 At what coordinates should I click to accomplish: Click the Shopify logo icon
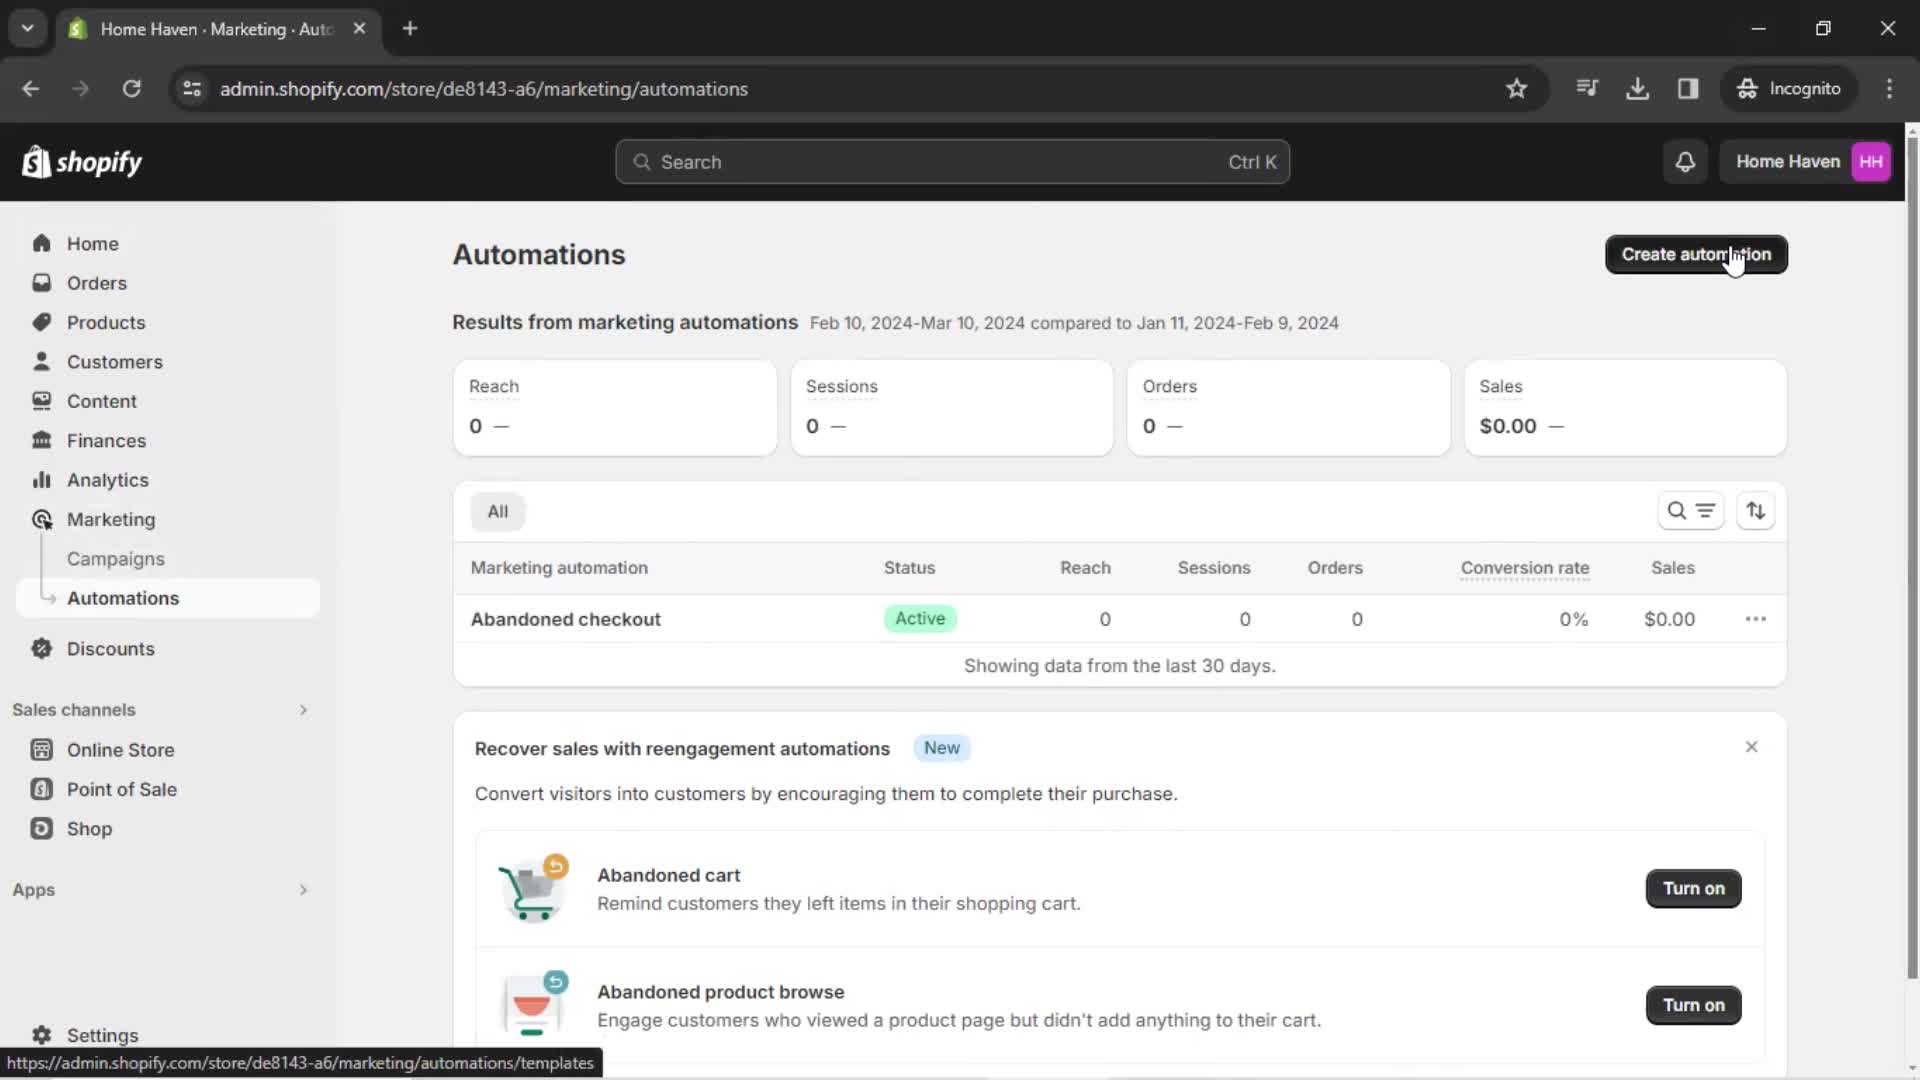point(36,161)
